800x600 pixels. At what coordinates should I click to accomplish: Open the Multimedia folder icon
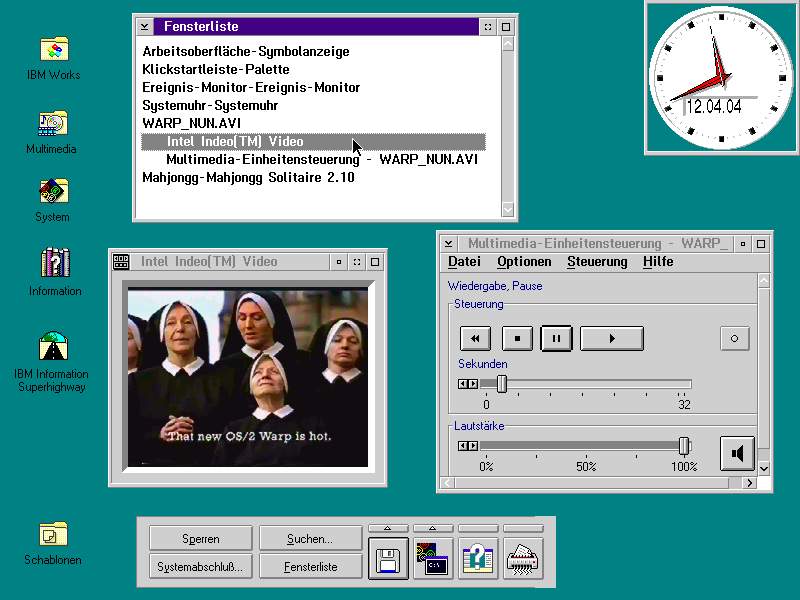pyautogui.click(x=53, y=123)
